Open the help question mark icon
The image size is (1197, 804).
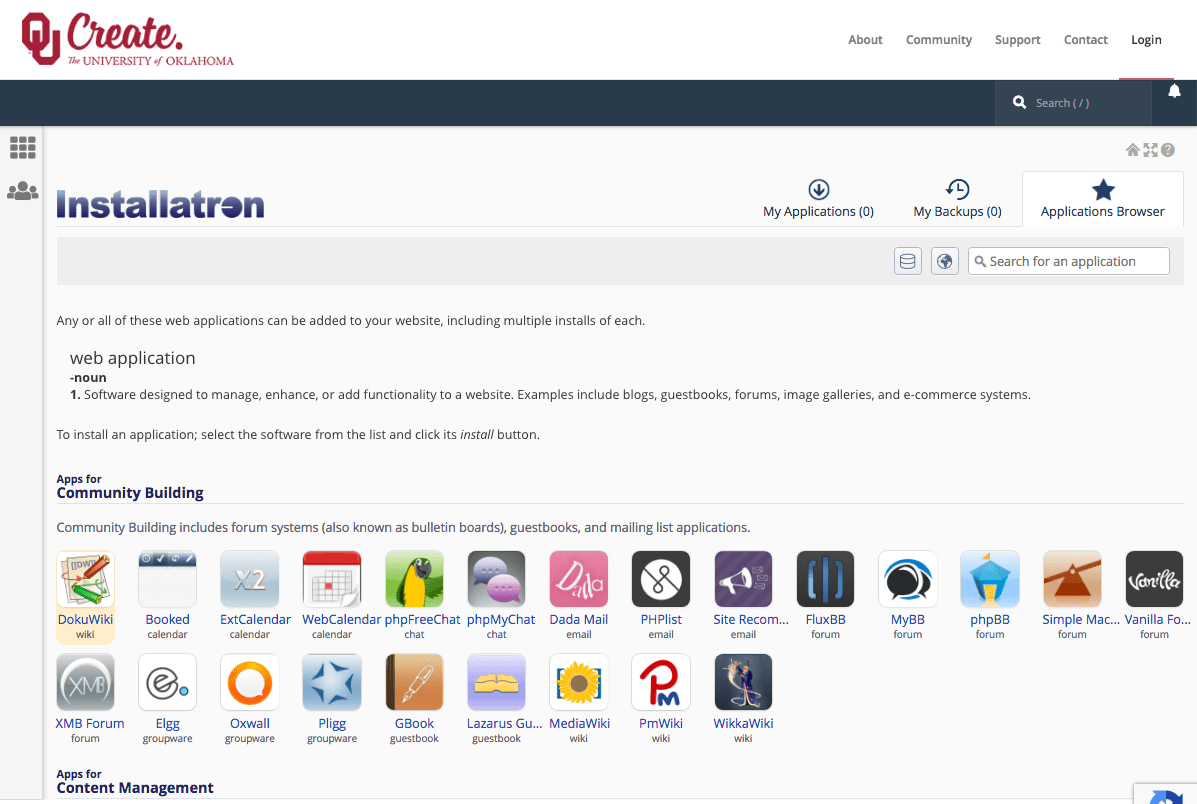point(1168,150)
